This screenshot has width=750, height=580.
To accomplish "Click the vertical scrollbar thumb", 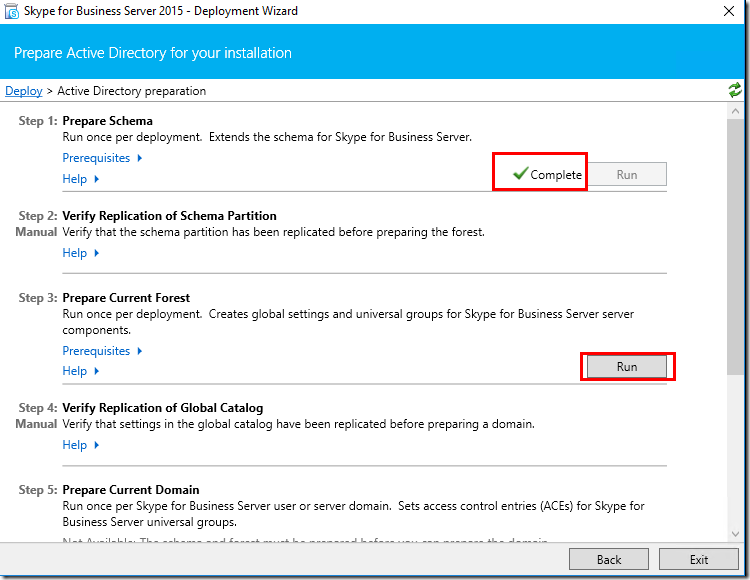I will (735, 247).
